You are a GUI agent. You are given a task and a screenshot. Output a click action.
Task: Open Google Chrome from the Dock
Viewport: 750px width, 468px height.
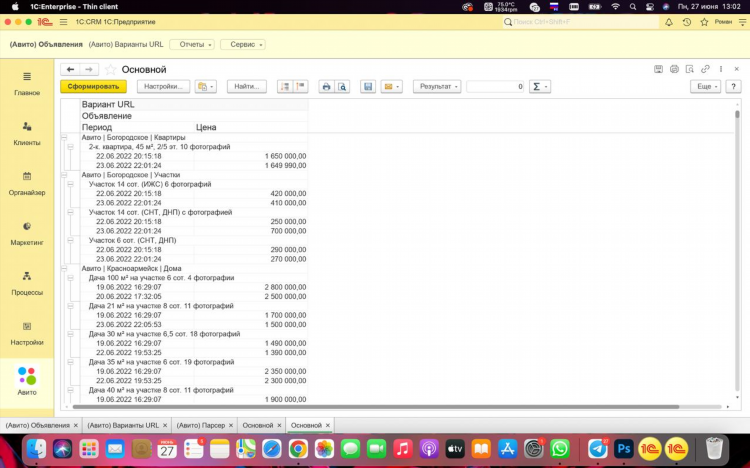coord(298,449)
